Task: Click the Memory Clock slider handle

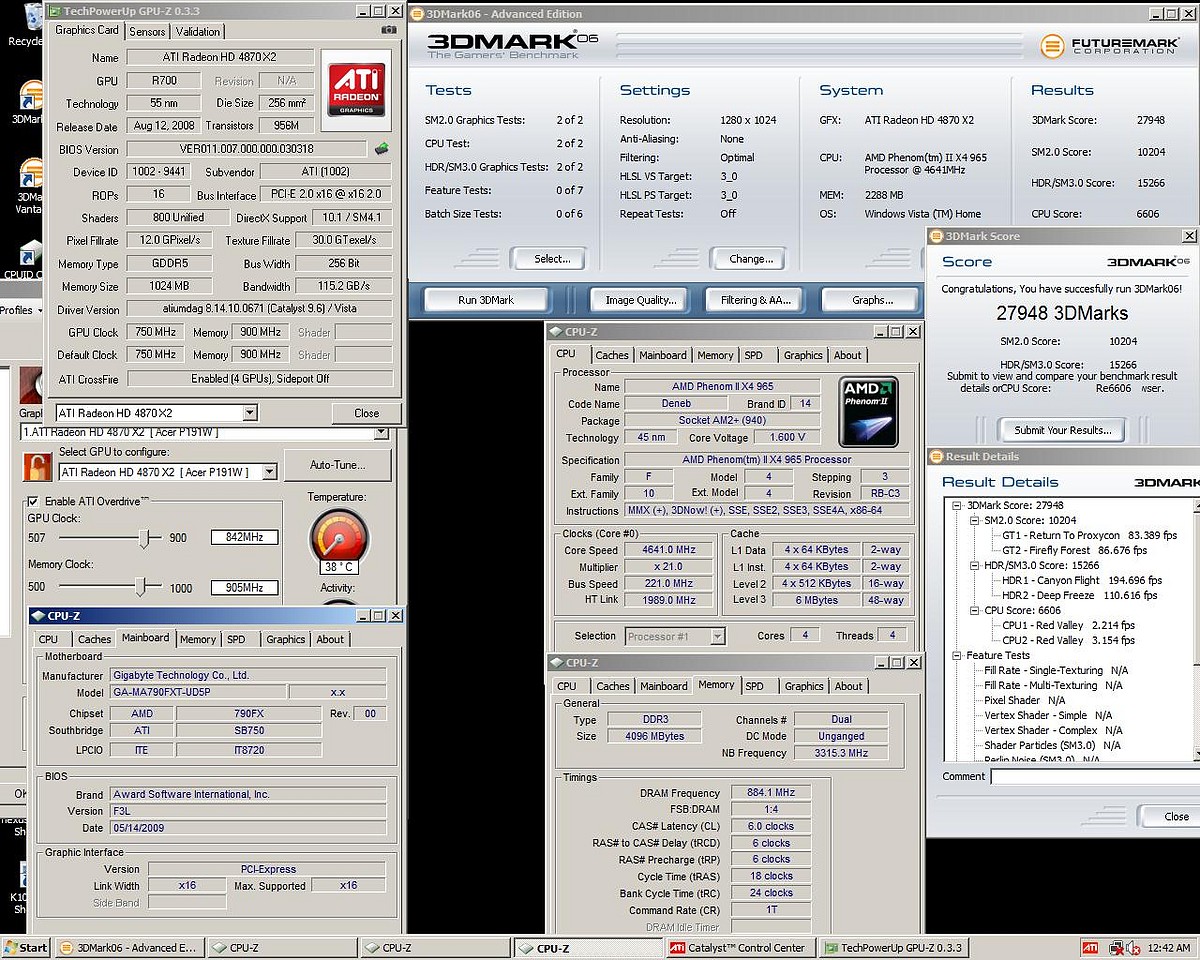Action: (x=140, y=588)
